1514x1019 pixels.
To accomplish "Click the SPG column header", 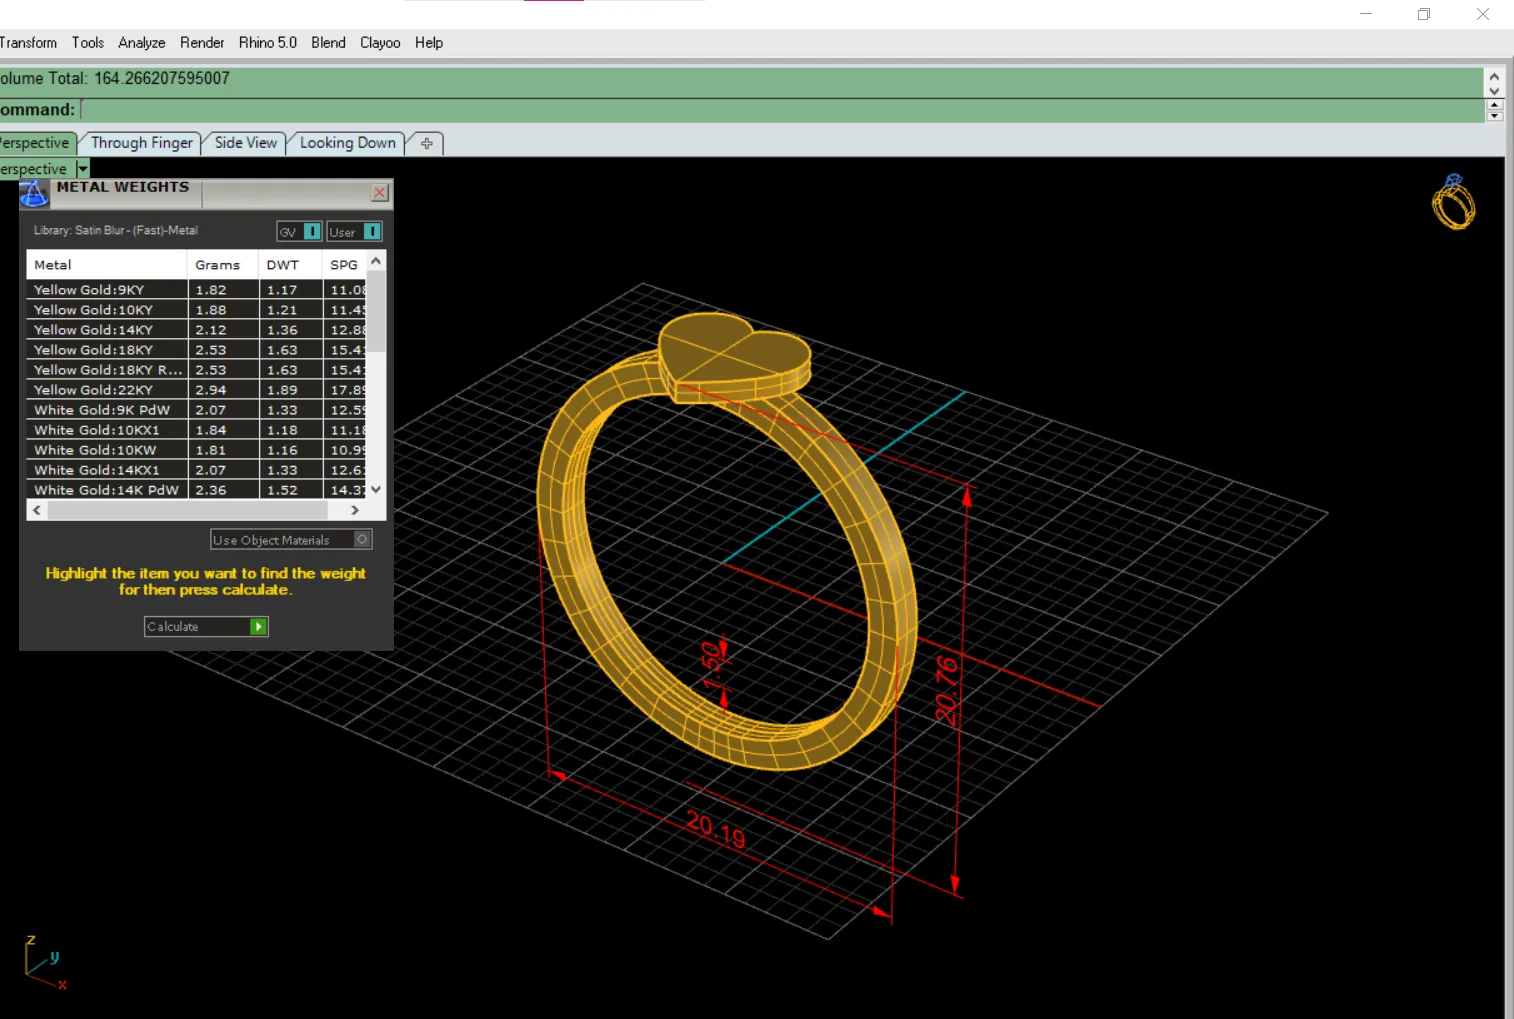I will 345,265.
